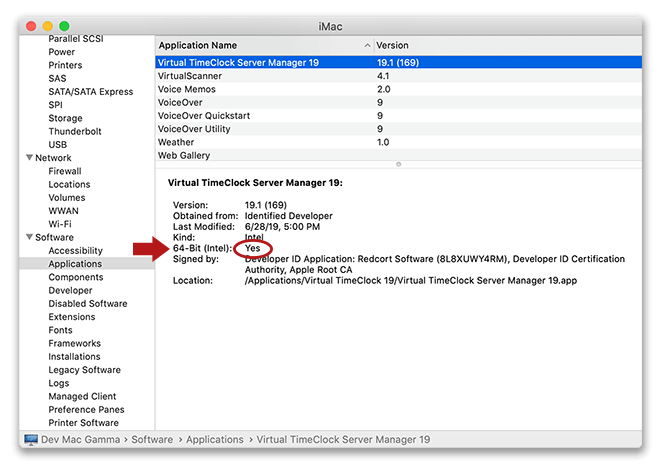This screenshot has width=660, height=465.
Task: Open Developer under Software
Action: (70, 290)
